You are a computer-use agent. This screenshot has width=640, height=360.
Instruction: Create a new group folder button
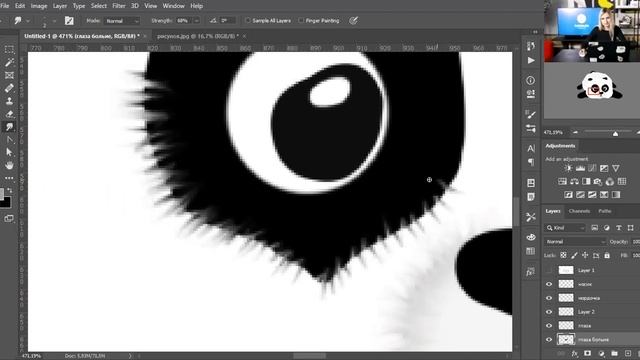click(x=615, y=353)
